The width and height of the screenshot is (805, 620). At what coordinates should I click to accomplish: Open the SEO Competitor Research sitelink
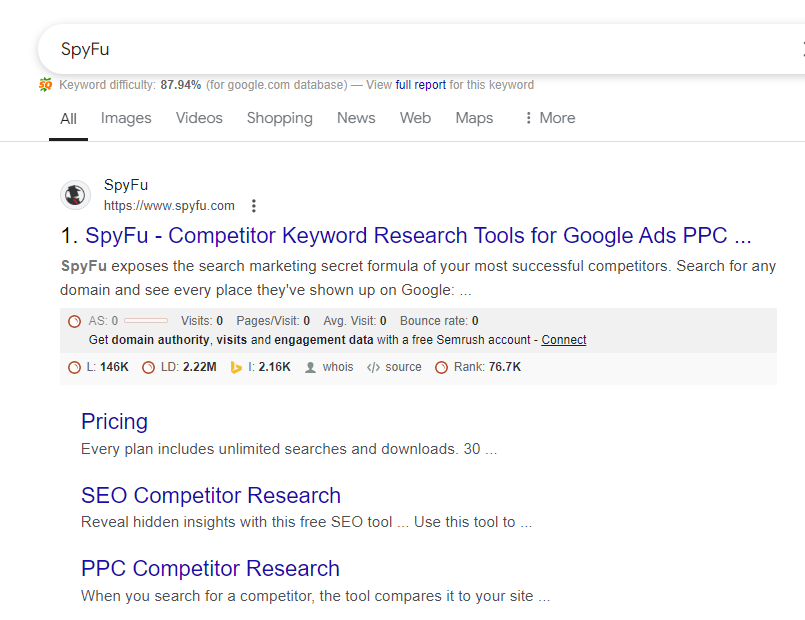pos(211,495)
